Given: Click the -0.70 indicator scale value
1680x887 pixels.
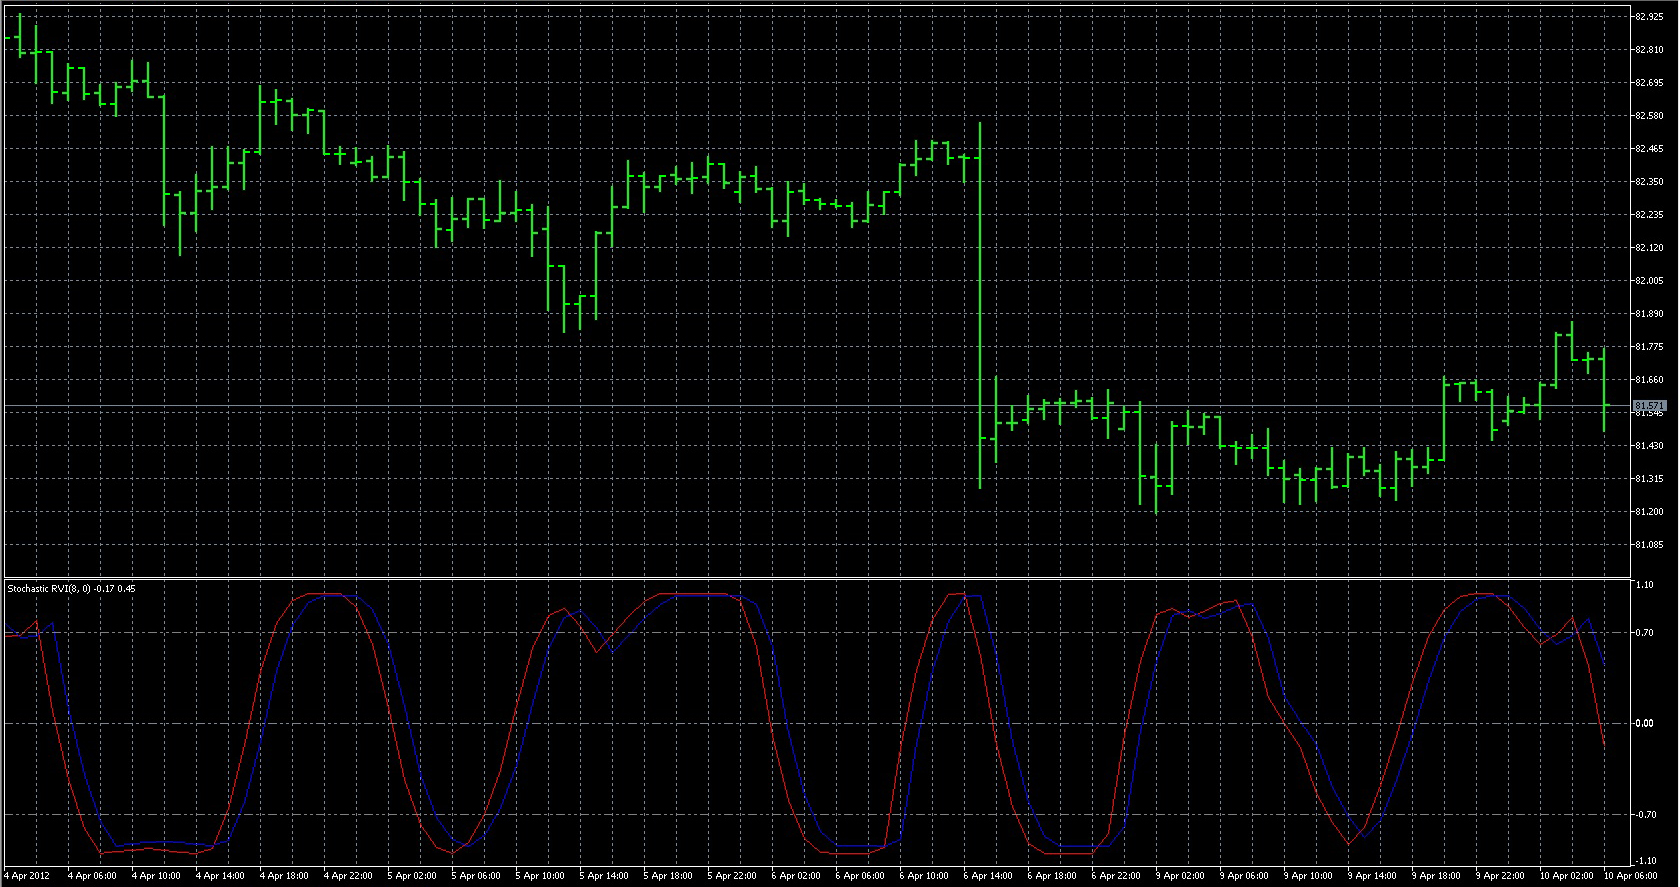Looking at the screenshot, I should [x=1643, y=815].
